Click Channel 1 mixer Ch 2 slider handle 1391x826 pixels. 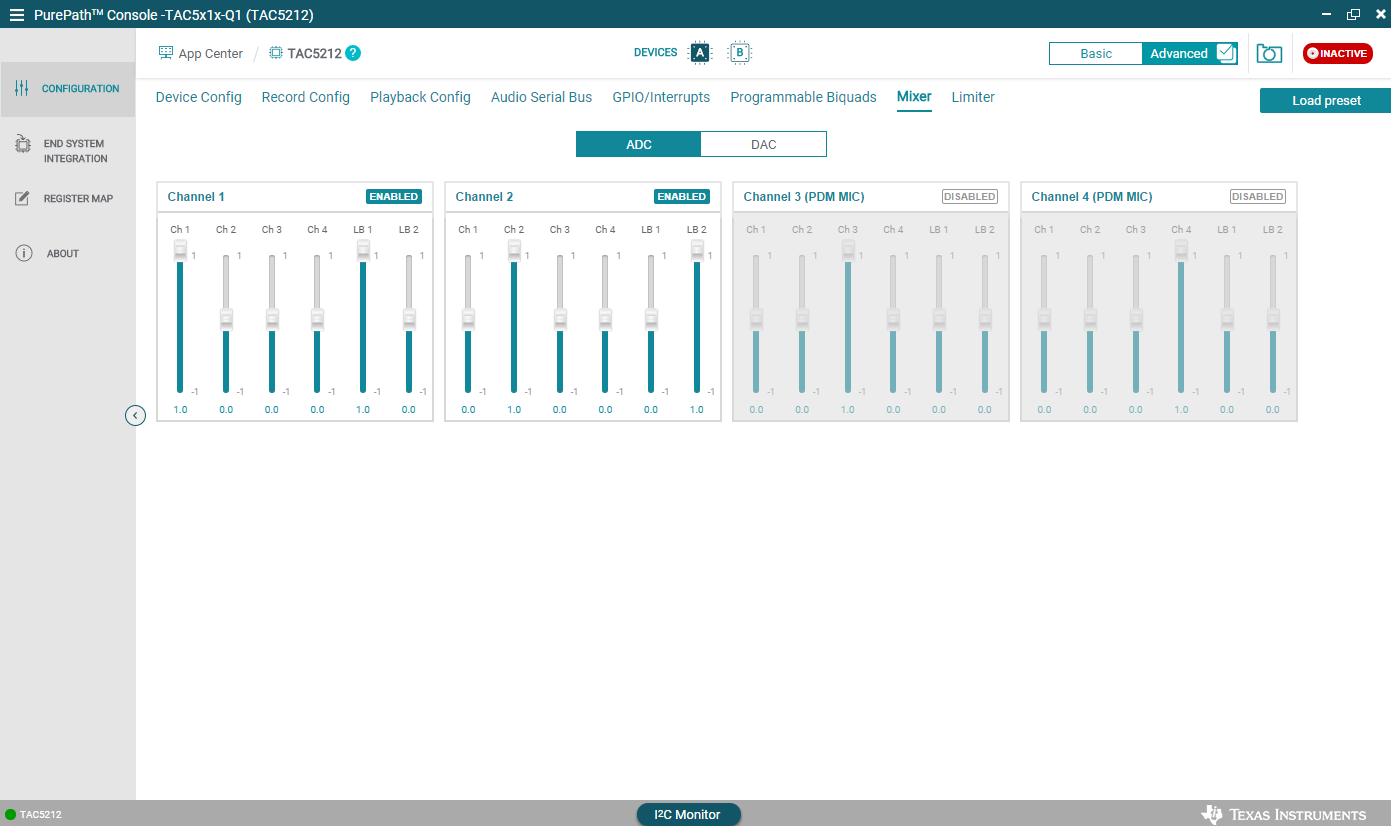(226, 319)
